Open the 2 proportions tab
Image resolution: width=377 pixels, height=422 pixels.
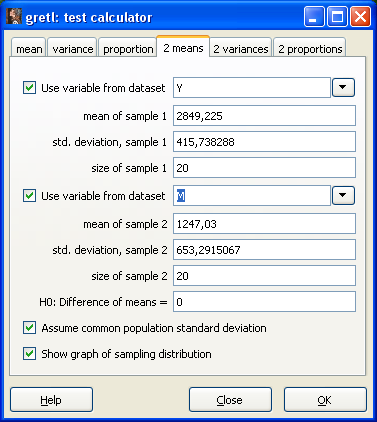(310, 47)
